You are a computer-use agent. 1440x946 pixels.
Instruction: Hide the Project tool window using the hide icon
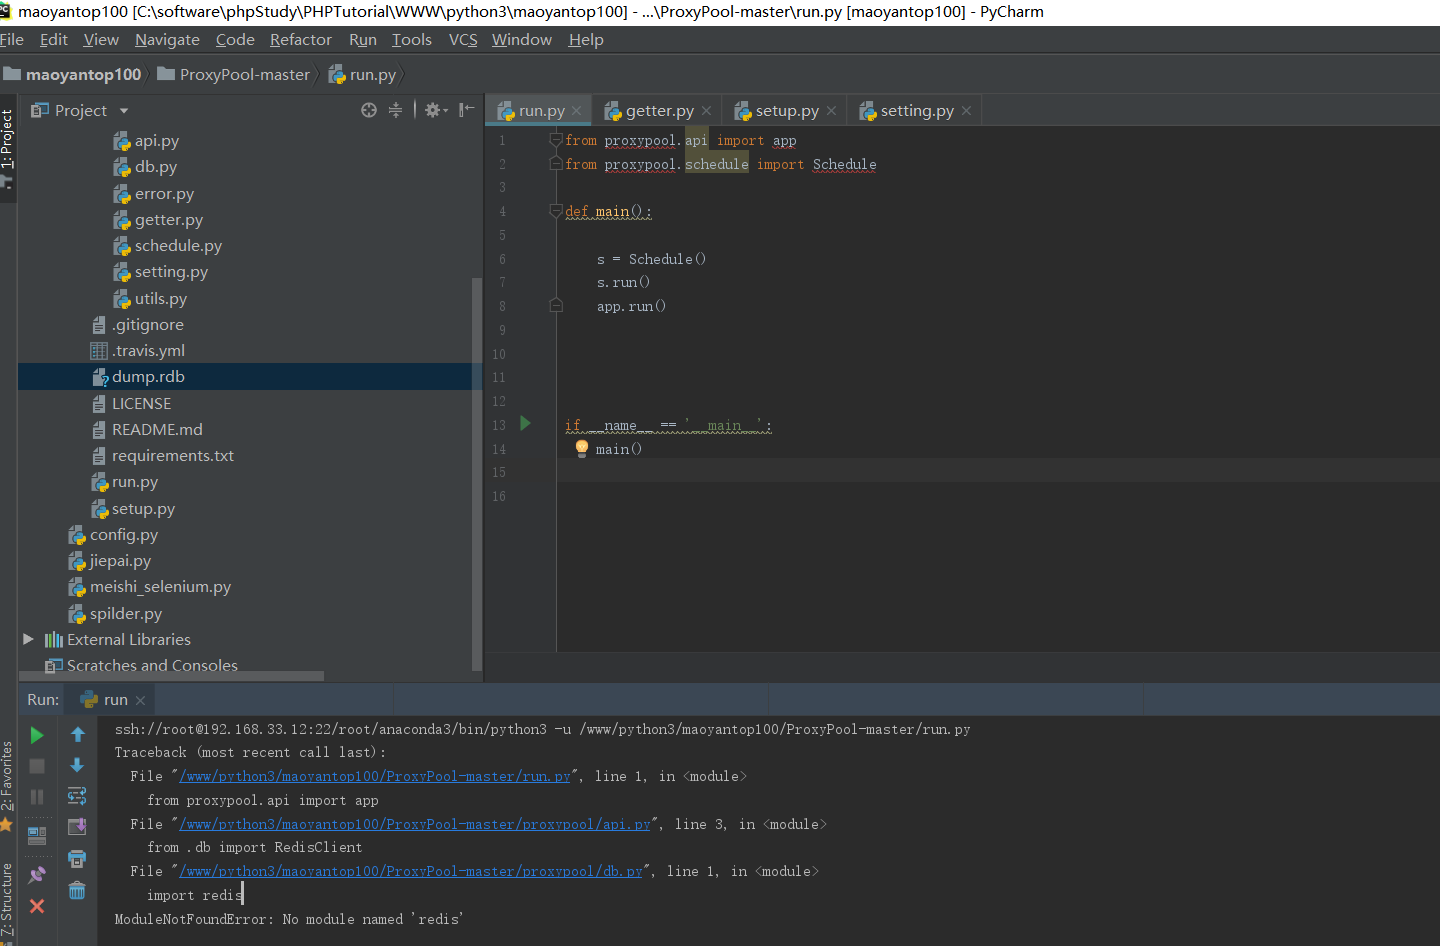(466, 110)
